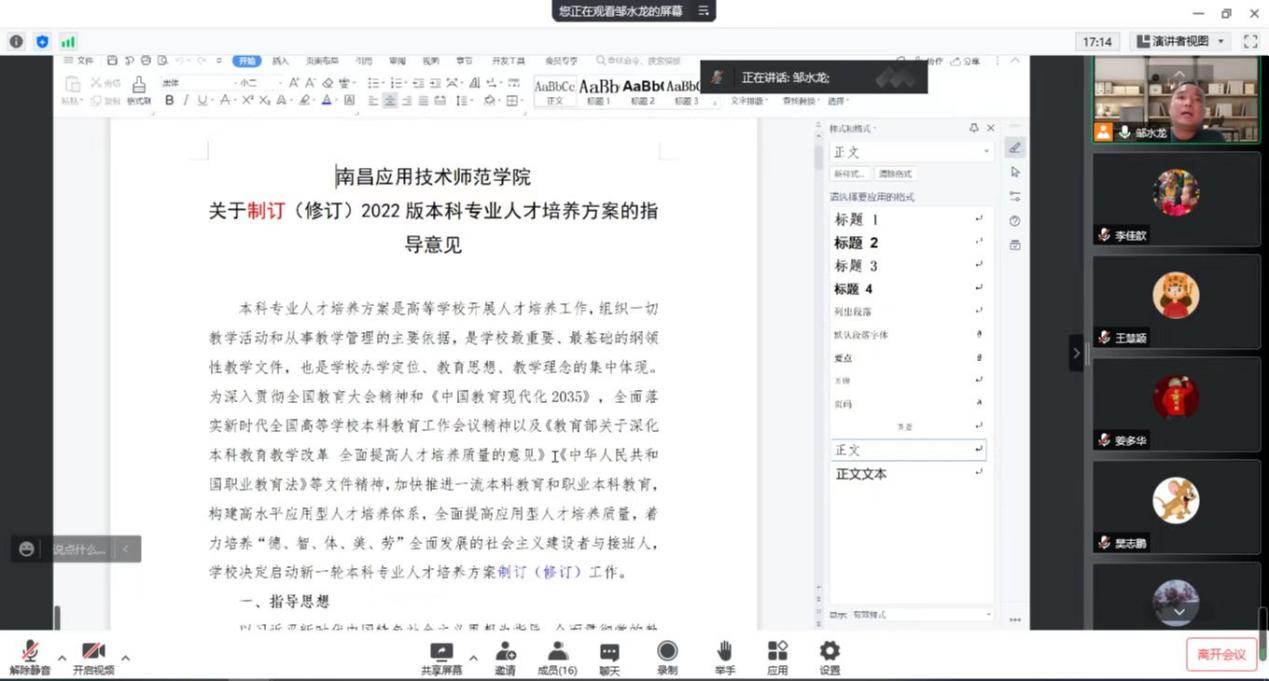Viewport: 1269px width, 681px height.
Task: Toggle full screen mode
Action: [x=1250, y=42]
